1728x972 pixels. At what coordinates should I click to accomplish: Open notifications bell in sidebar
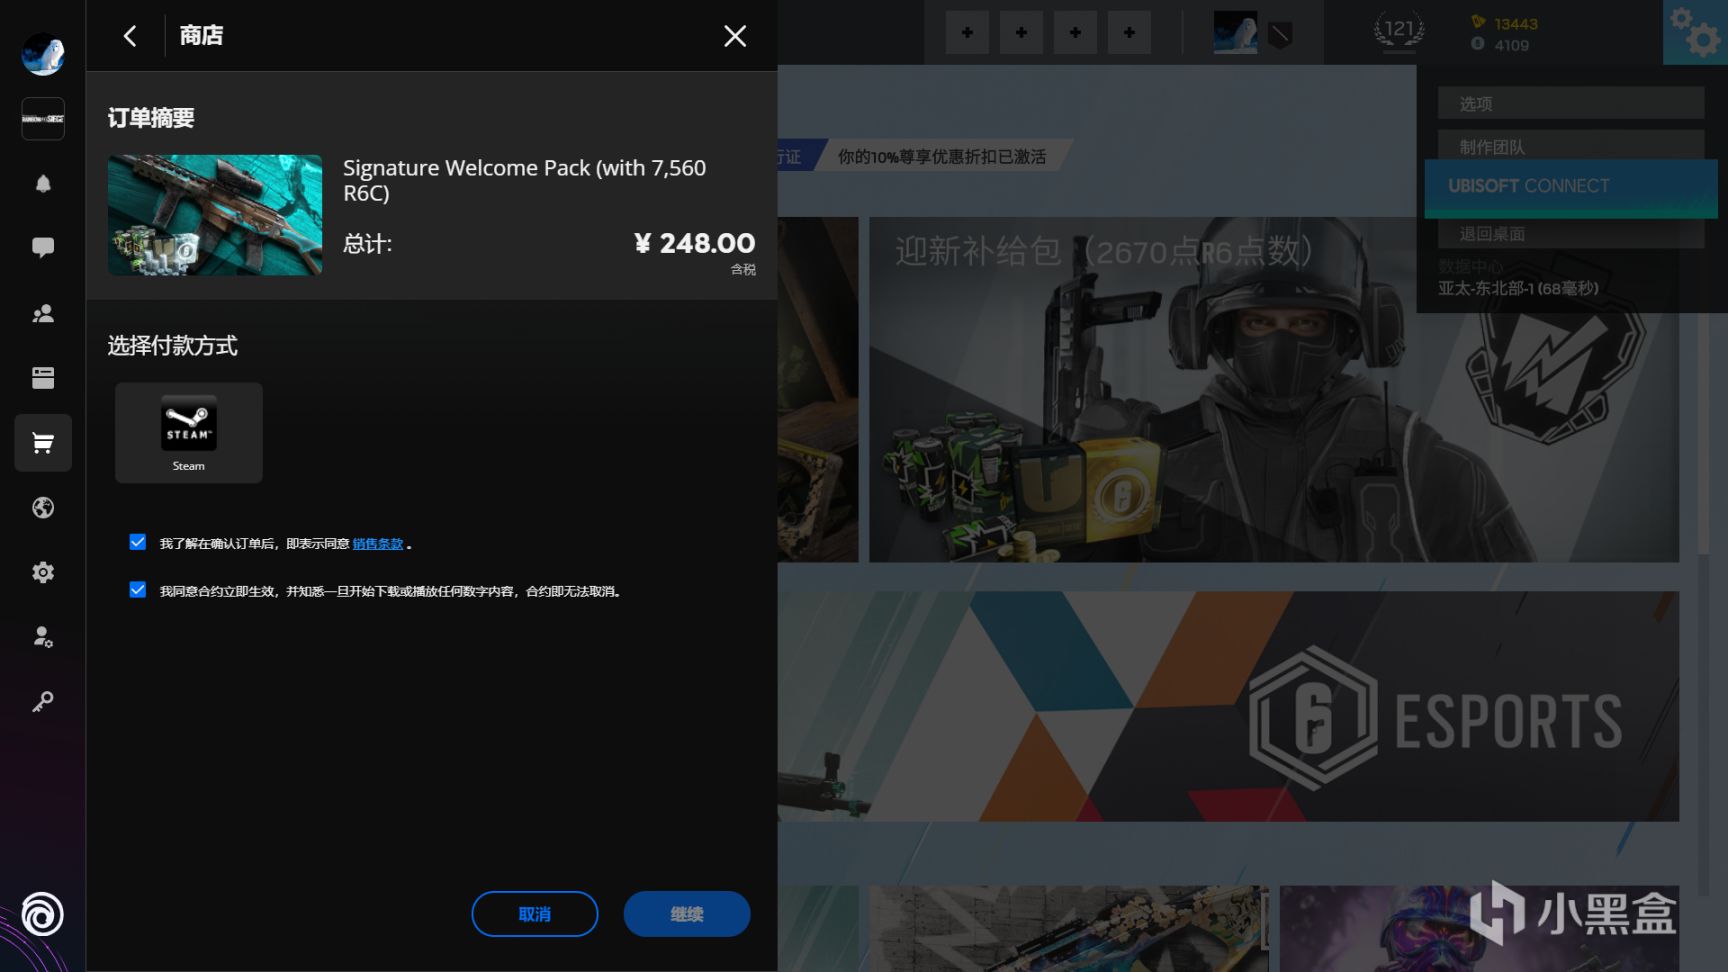tap(43, 184)
